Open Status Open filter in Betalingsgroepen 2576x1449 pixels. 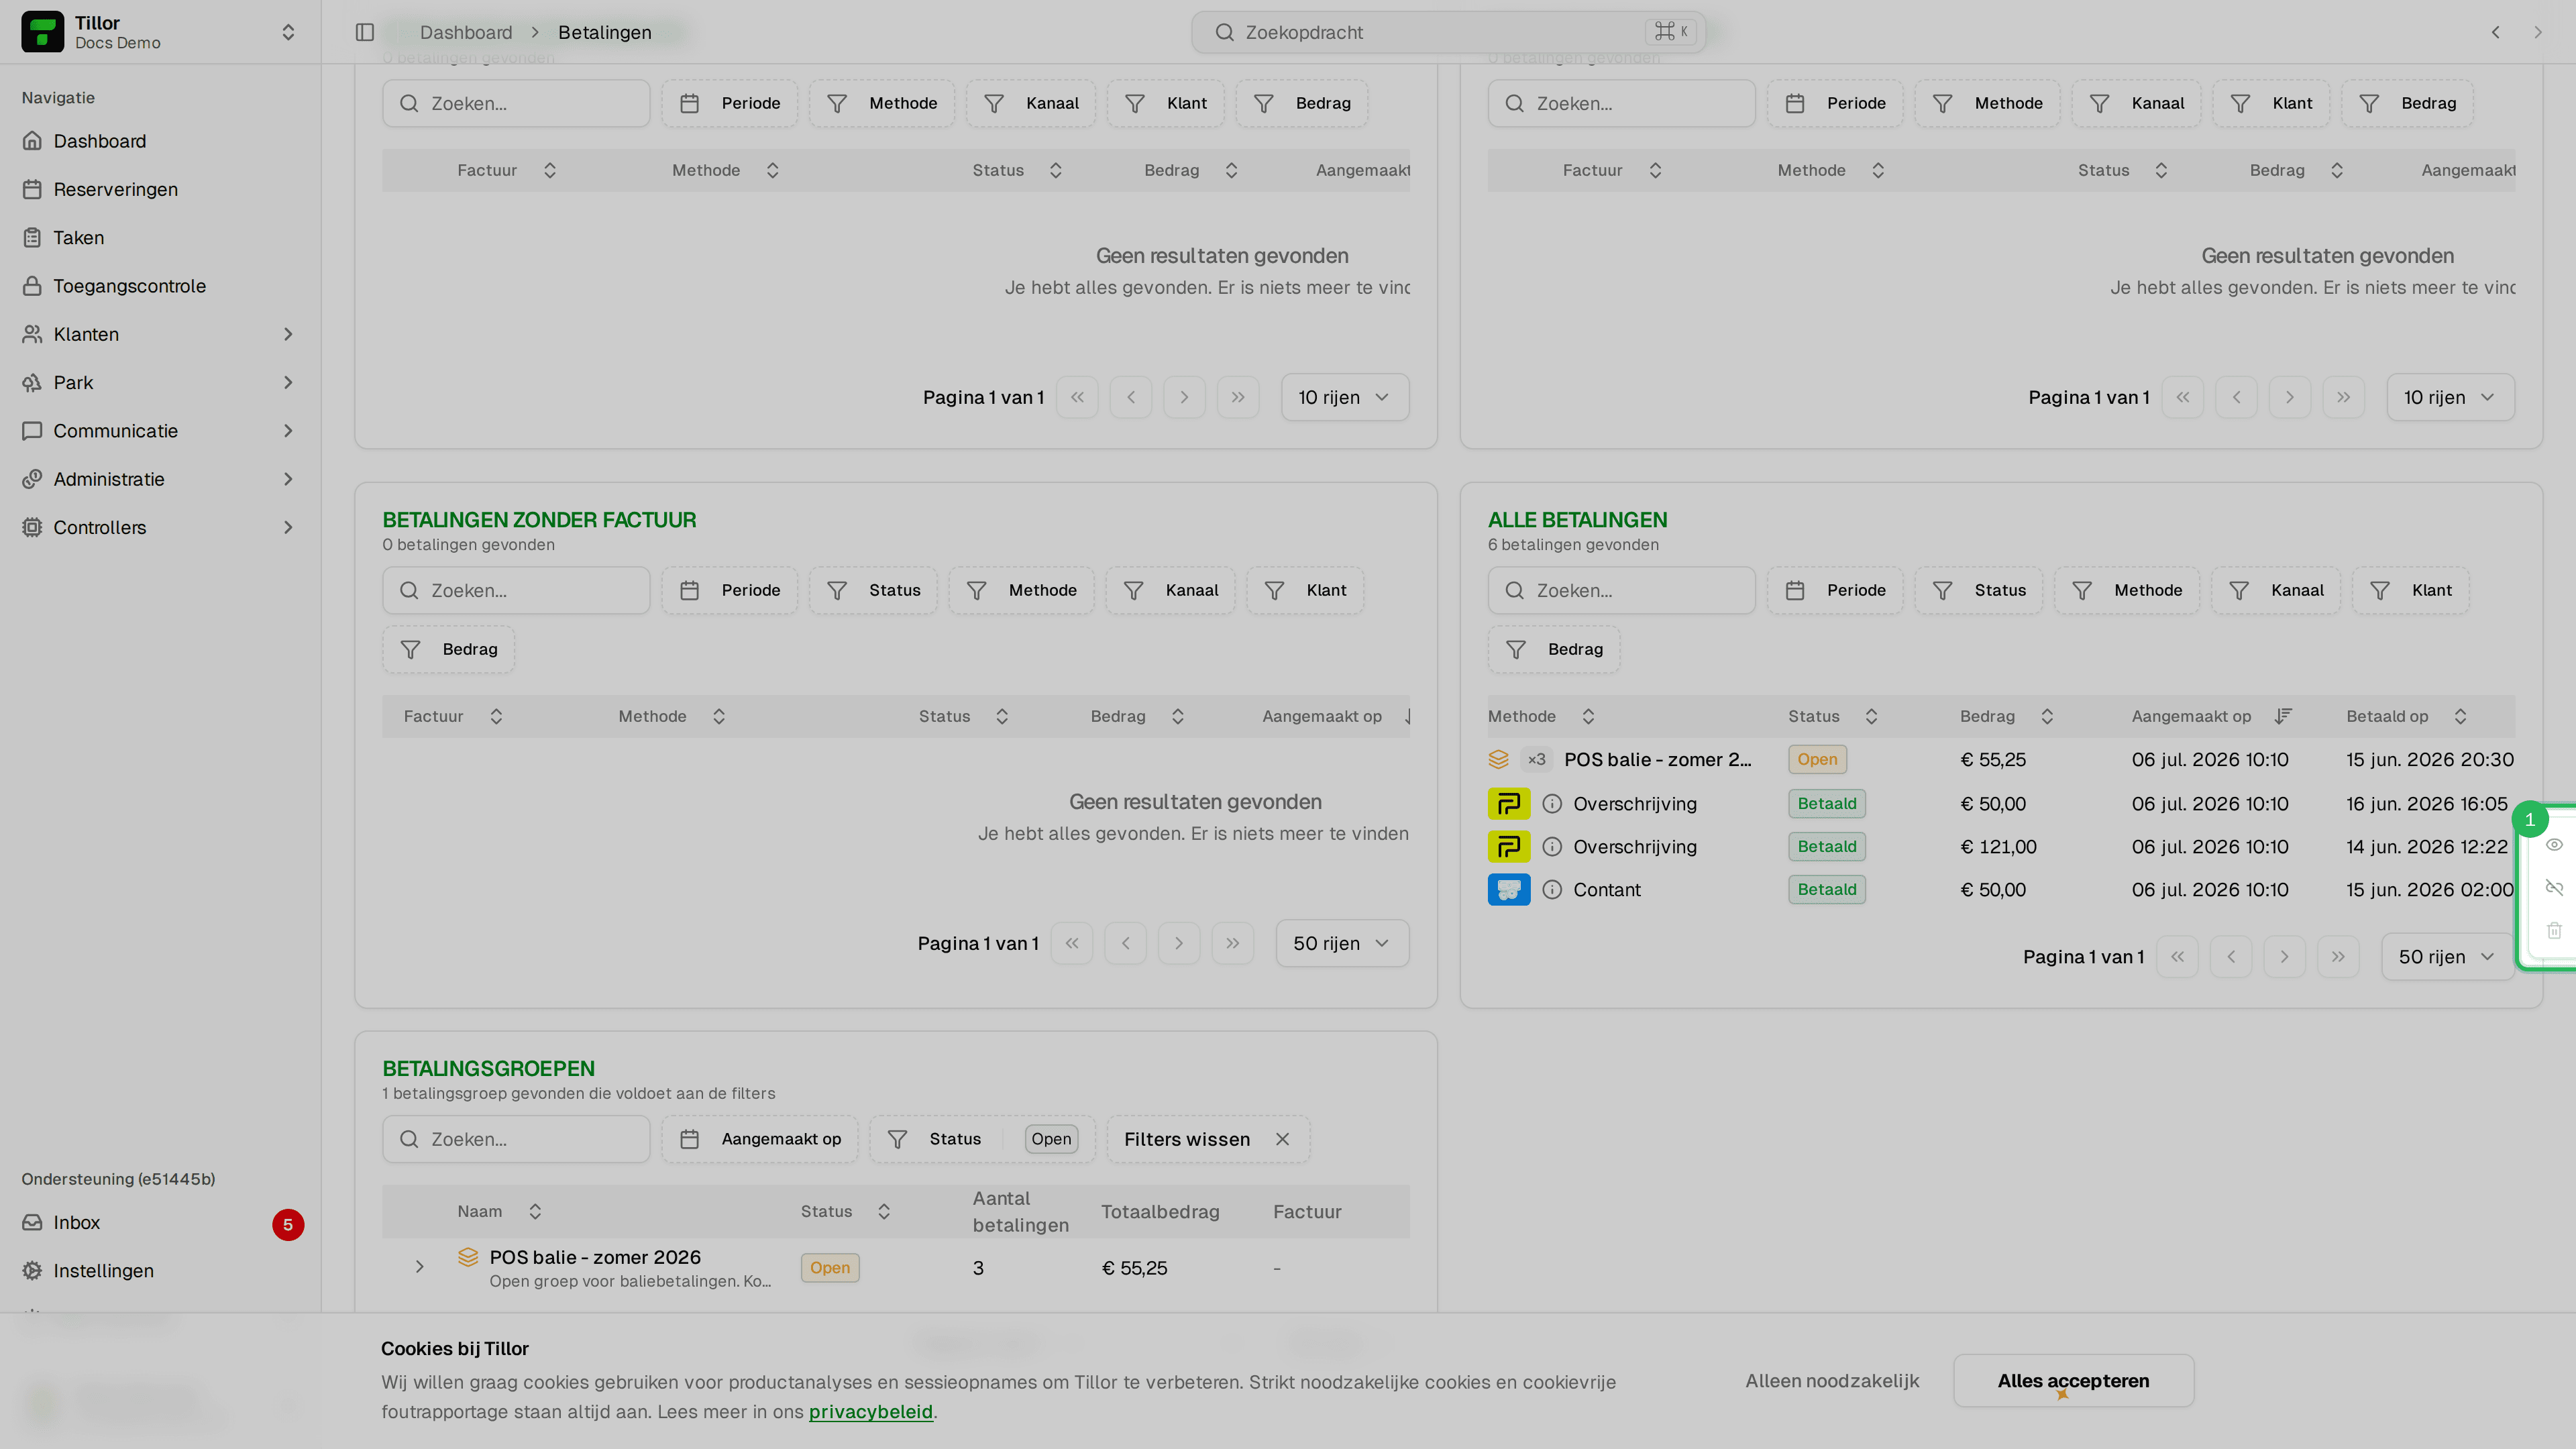pos(982,1139)
